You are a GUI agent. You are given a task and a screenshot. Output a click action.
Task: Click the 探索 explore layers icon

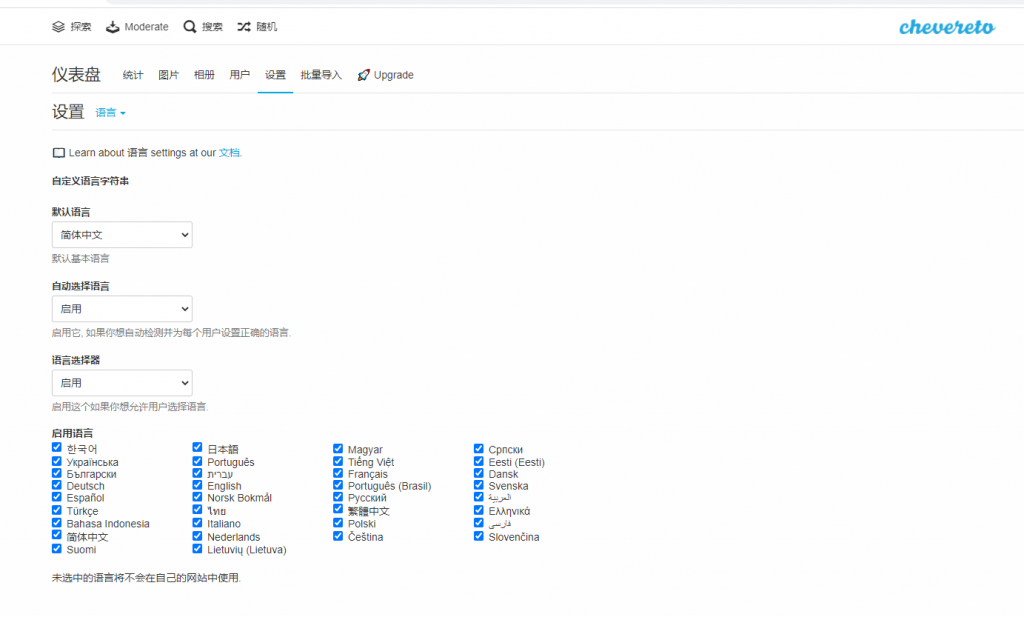tap(58, 27)
